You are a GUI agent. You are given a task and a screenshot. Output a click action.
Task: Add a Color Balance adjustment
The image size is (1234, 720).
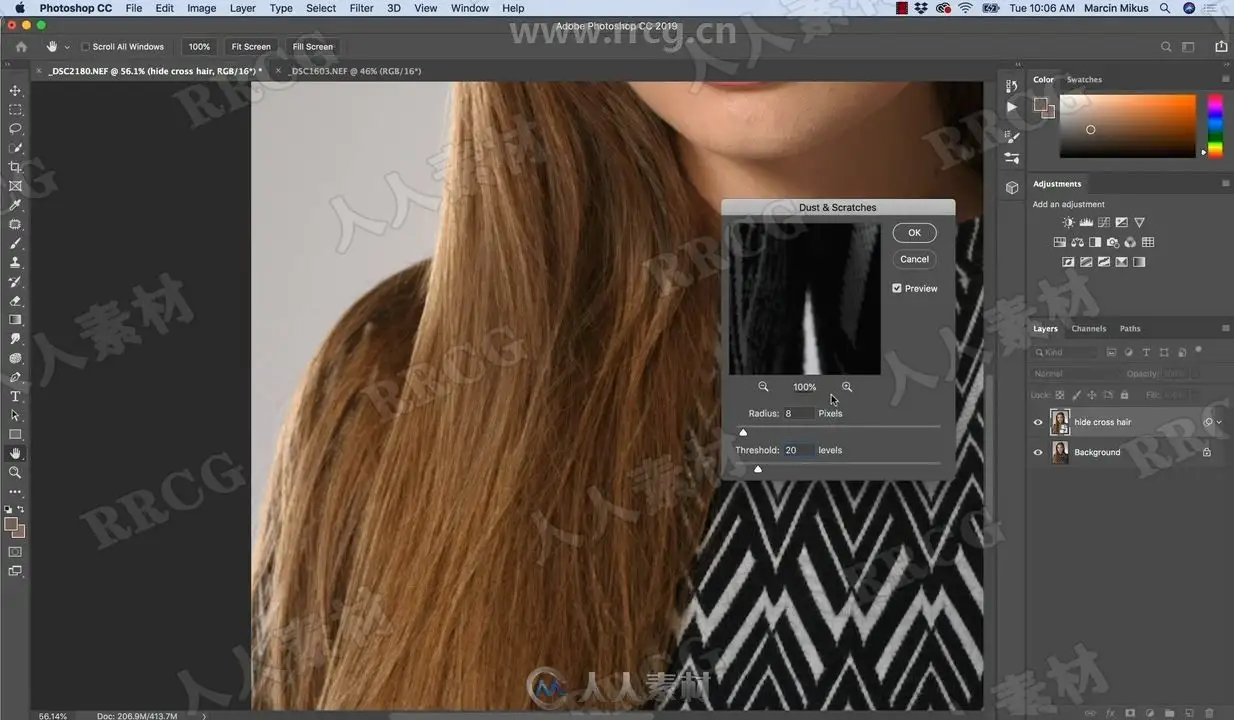pos(1077,242)
